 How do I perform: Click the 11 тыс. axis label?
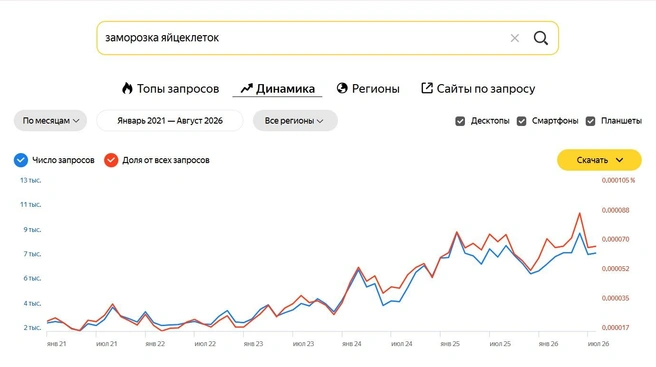click(31, 205)
